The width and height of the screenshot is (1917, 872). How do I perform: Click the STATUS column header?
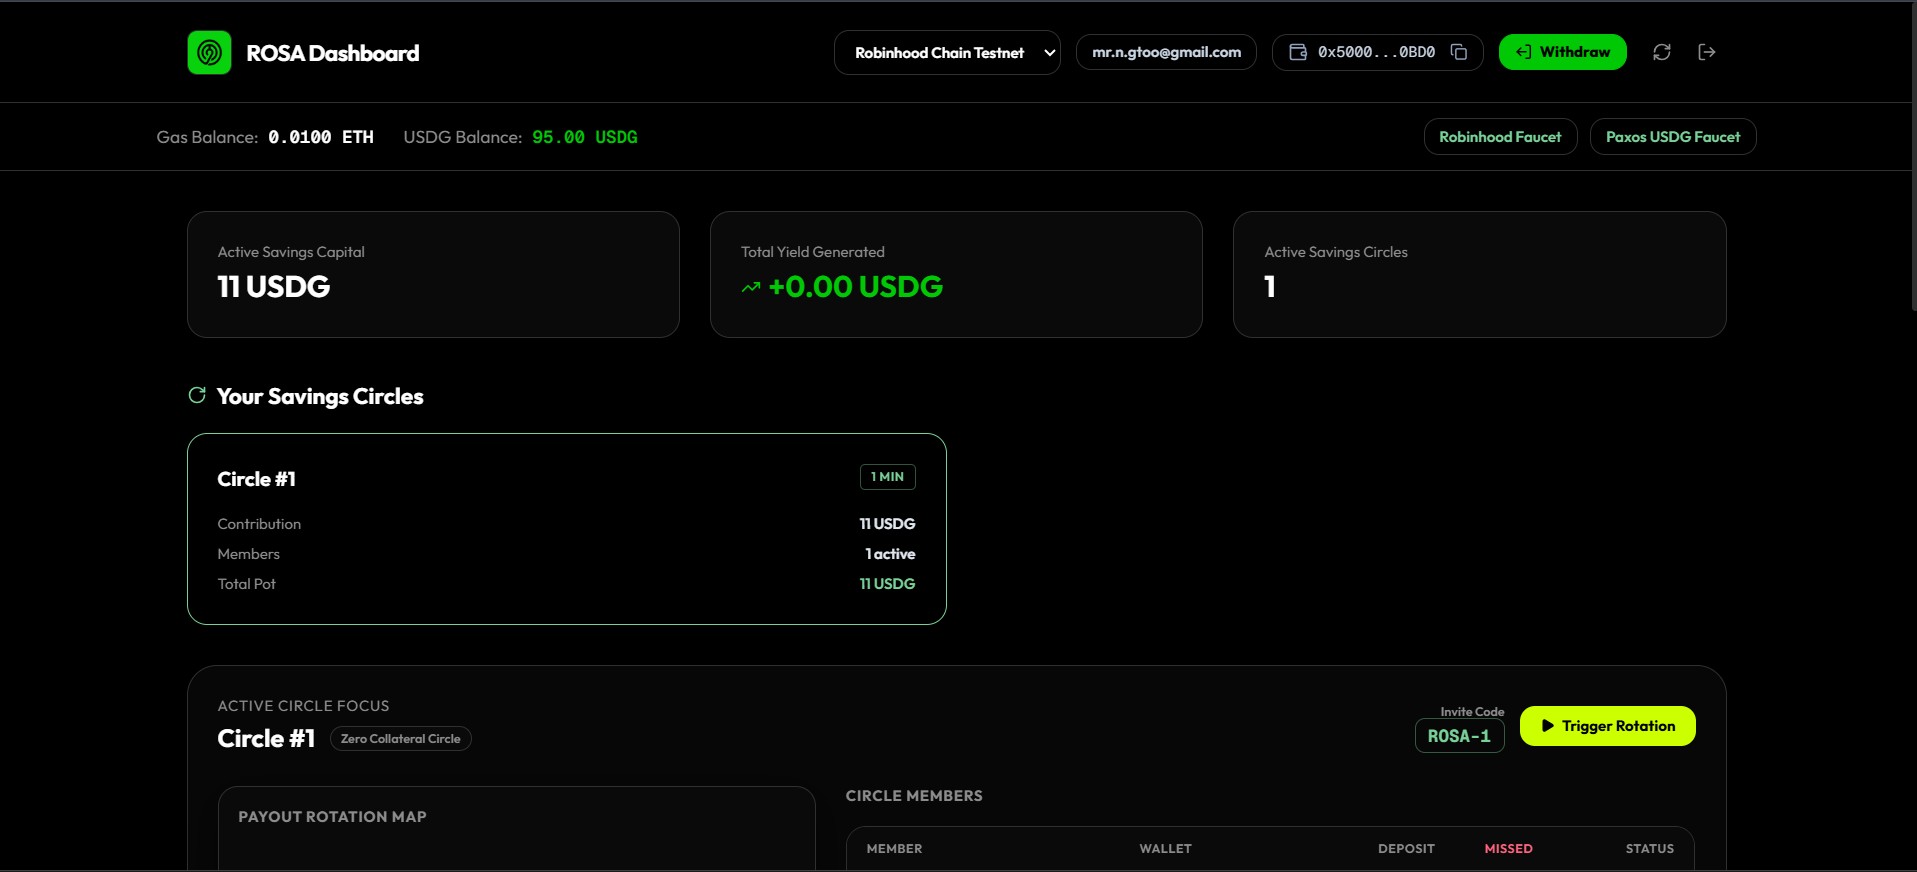(x=1650, y=849)
